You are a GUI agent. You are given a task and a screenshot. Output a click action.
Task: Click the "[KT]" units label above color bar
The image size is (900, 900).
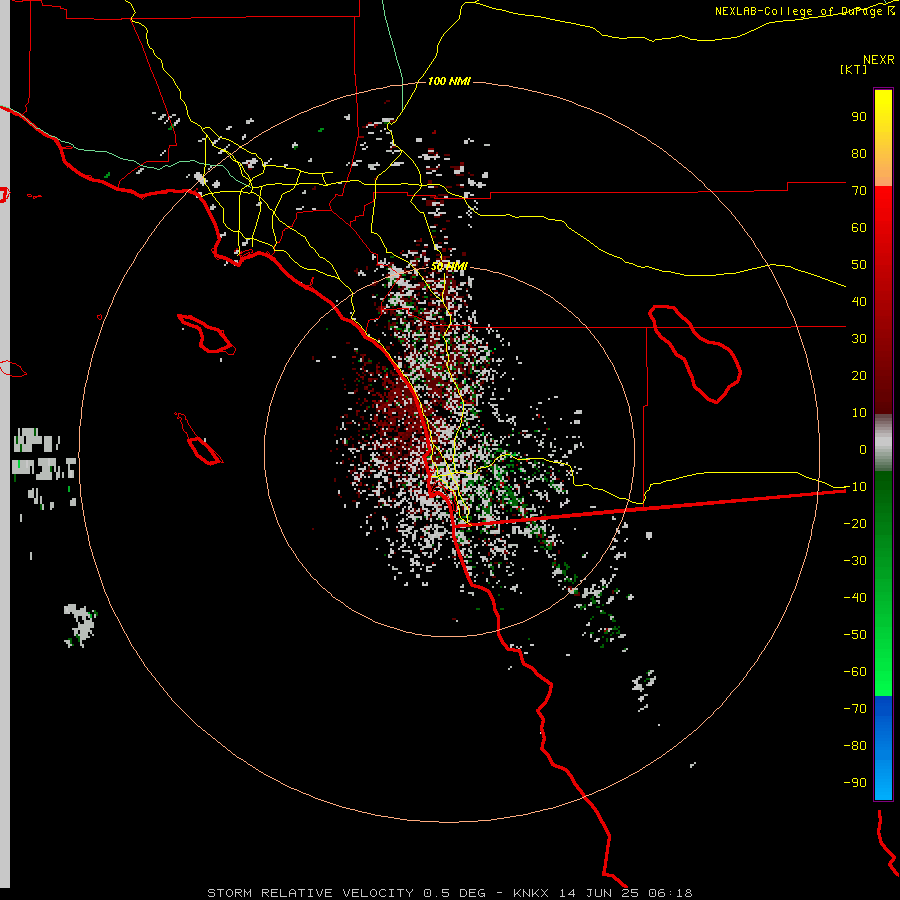(x=854, y=69)
